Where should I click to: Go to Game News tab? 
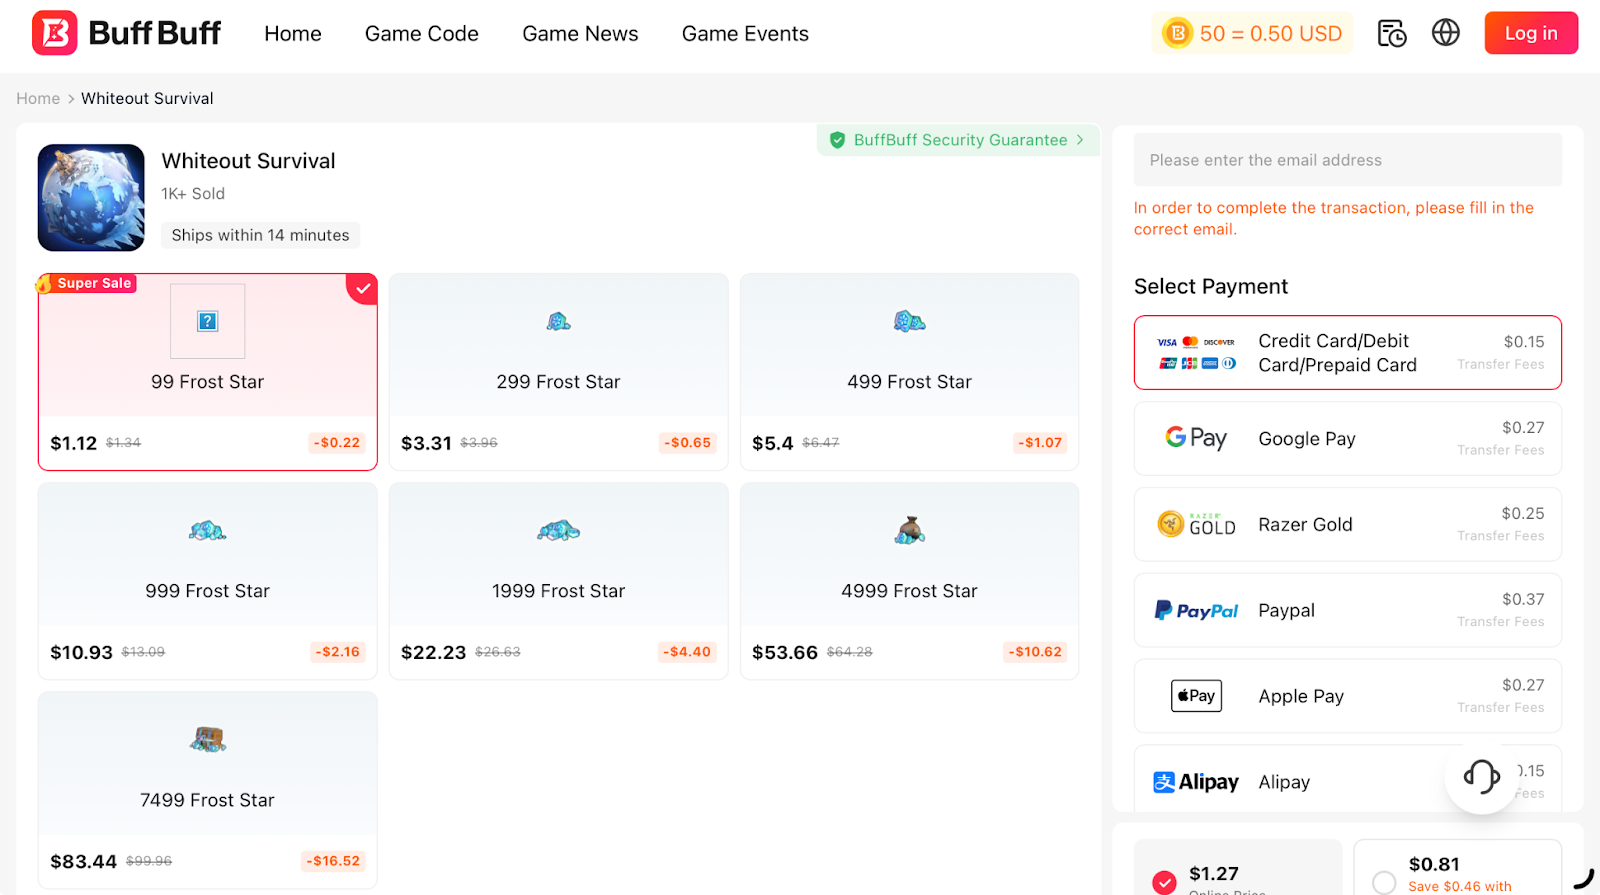click(580, 34)
